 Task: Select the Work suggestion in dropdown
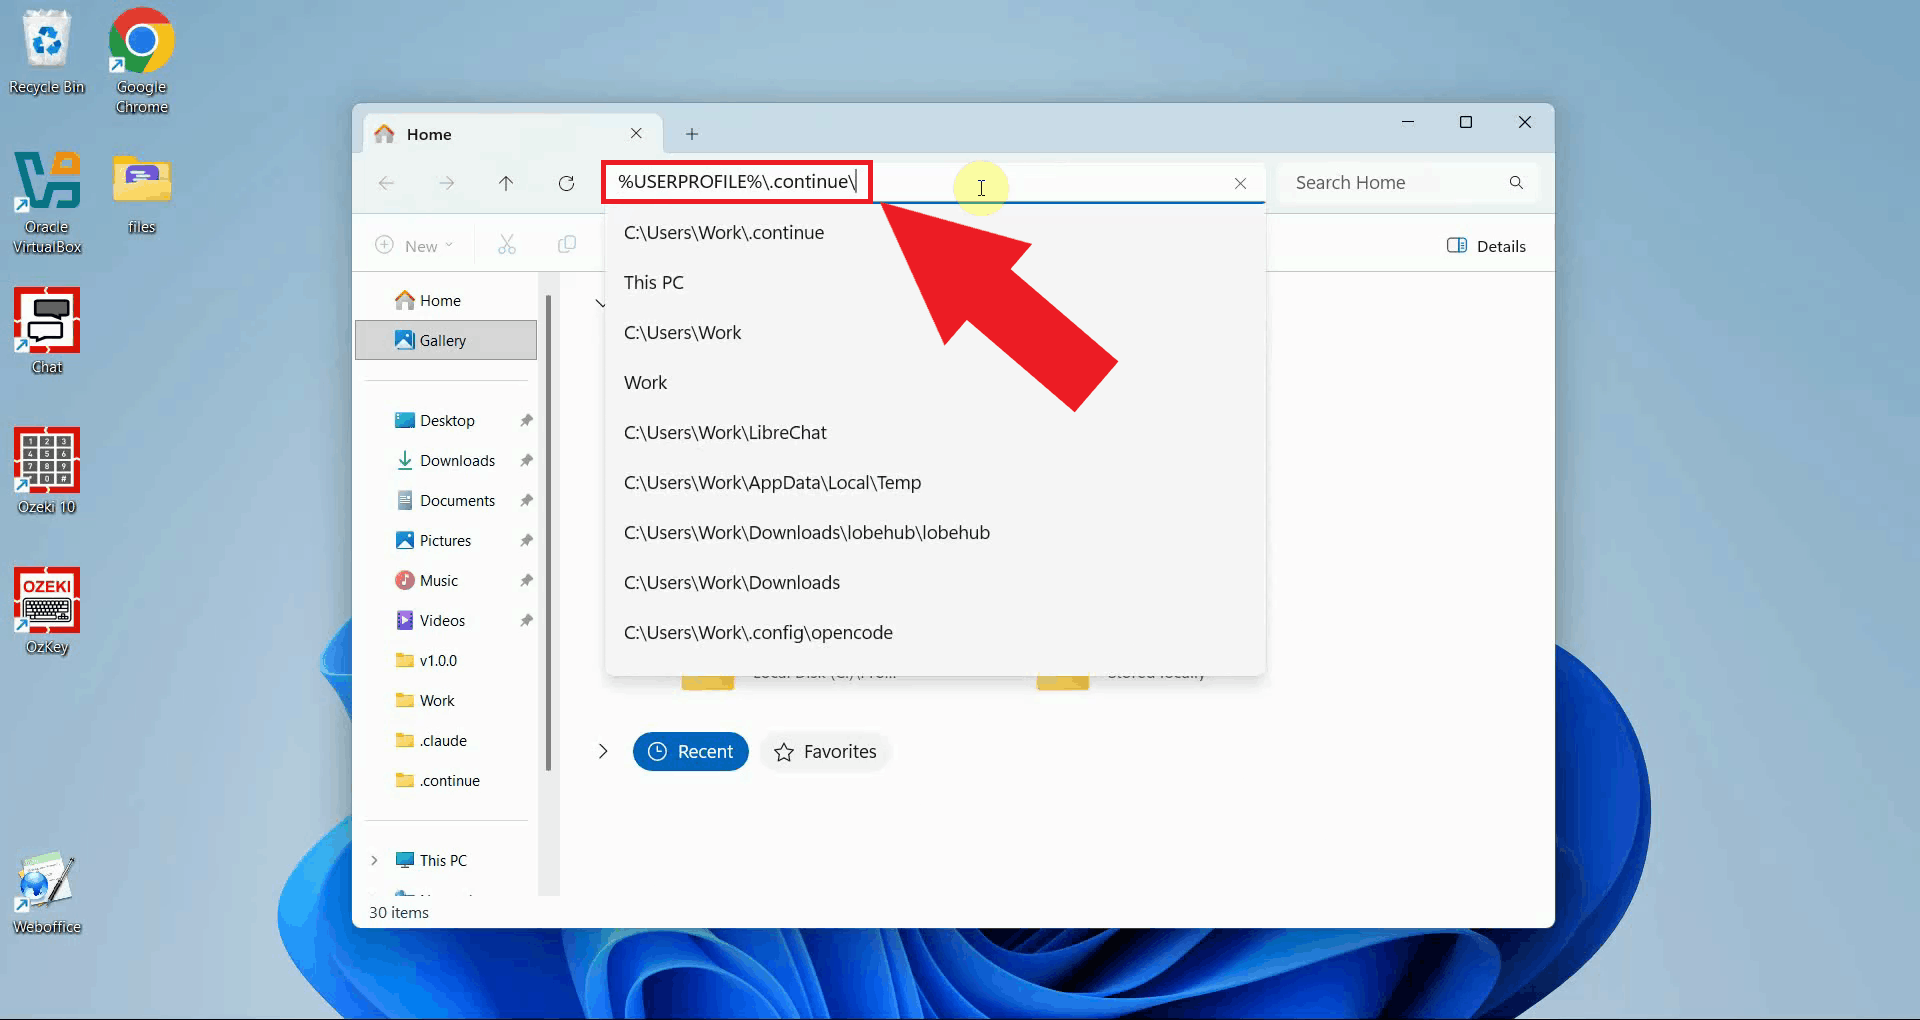935,383
